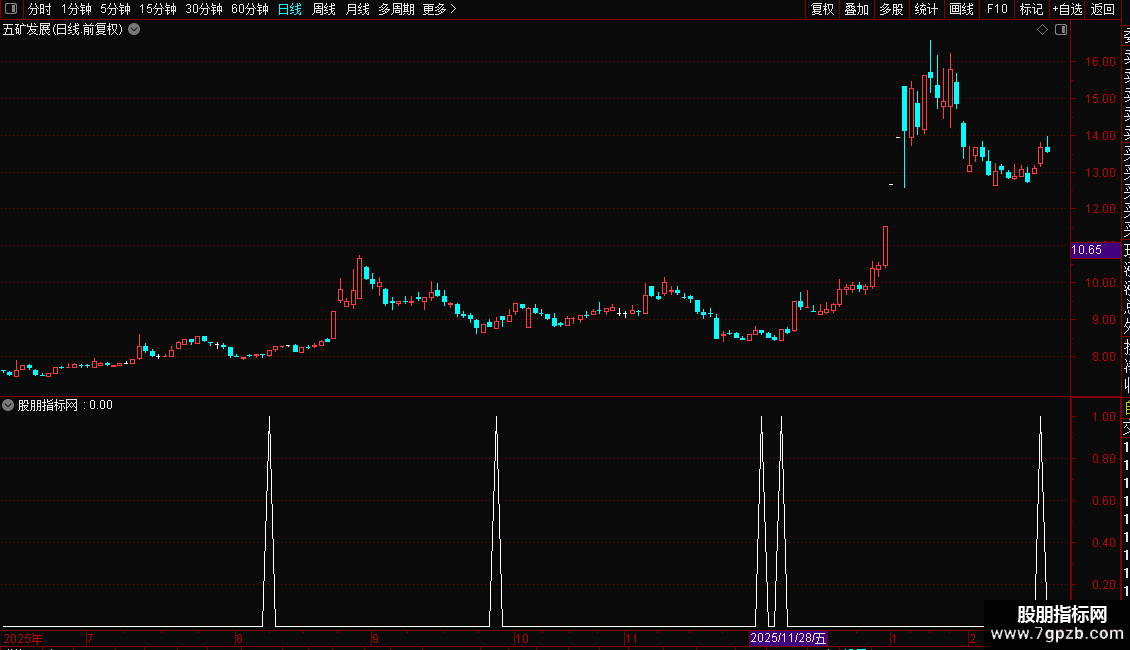The image size is (1130, 650).
Task: Expand the 更多 periods menu
Action: 440,9
